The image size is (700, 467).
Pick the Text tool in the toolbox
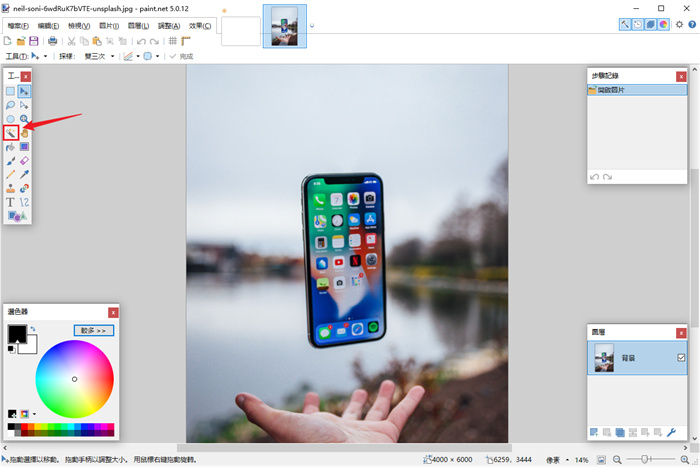click(x=10, y=202)
